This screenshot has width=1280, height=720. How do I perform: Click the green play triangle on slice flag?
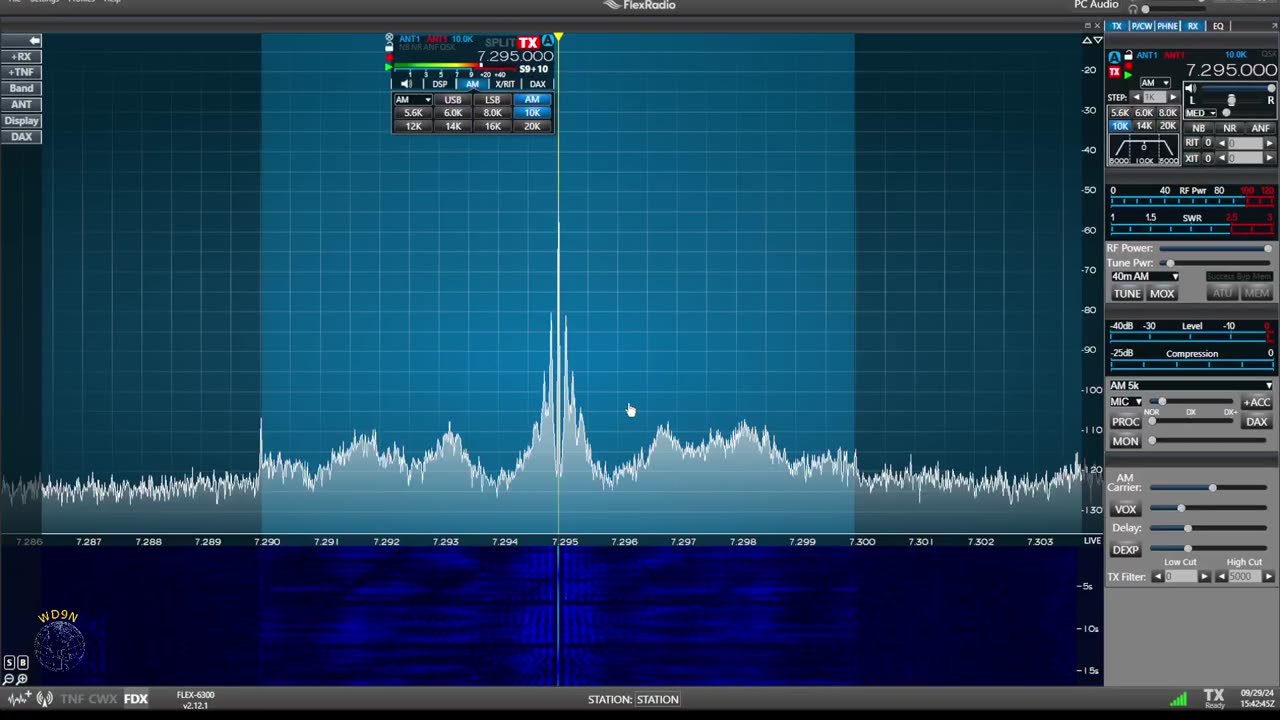point(389,68)
